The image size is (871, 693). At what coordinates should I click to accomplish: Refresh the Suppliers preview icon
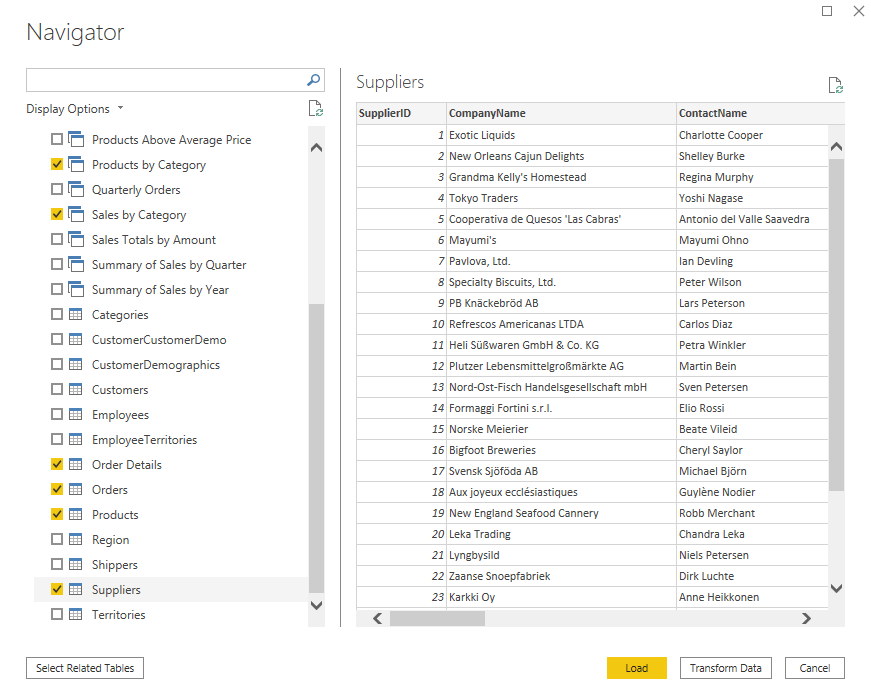835,85
